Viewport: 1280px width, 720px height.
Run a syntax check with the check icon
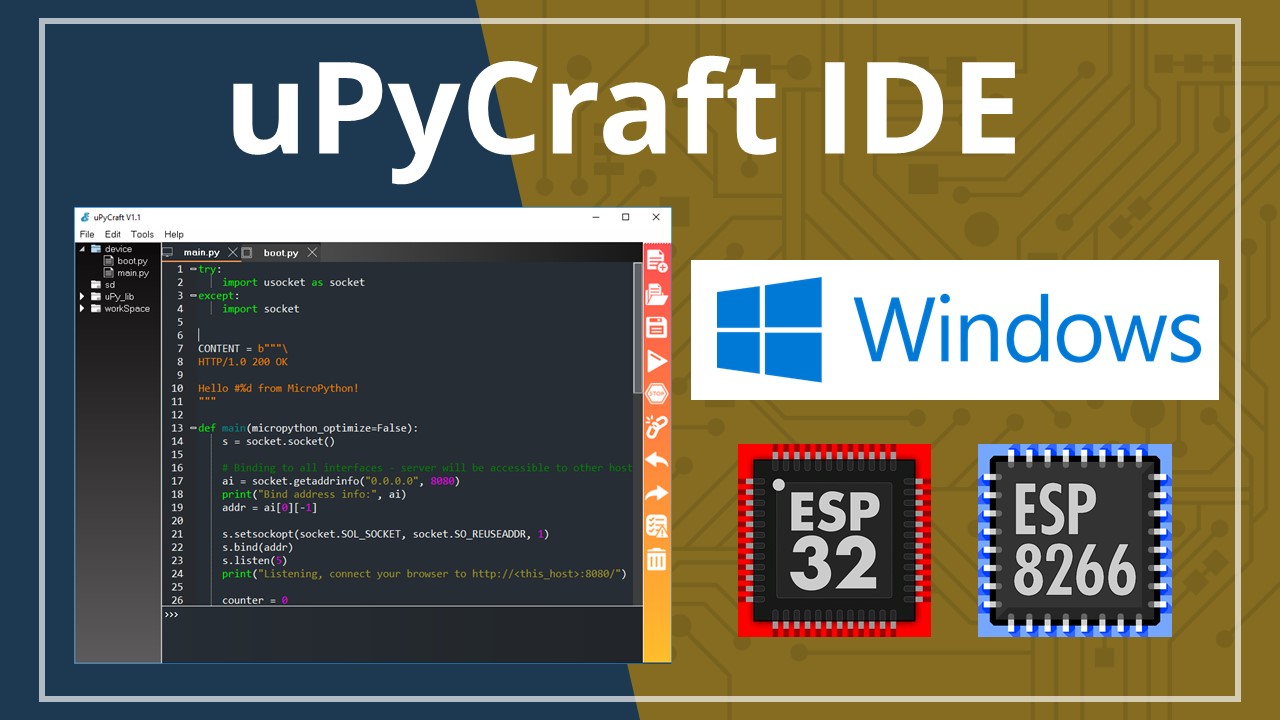pyautogui.click(x=655, y=527)
